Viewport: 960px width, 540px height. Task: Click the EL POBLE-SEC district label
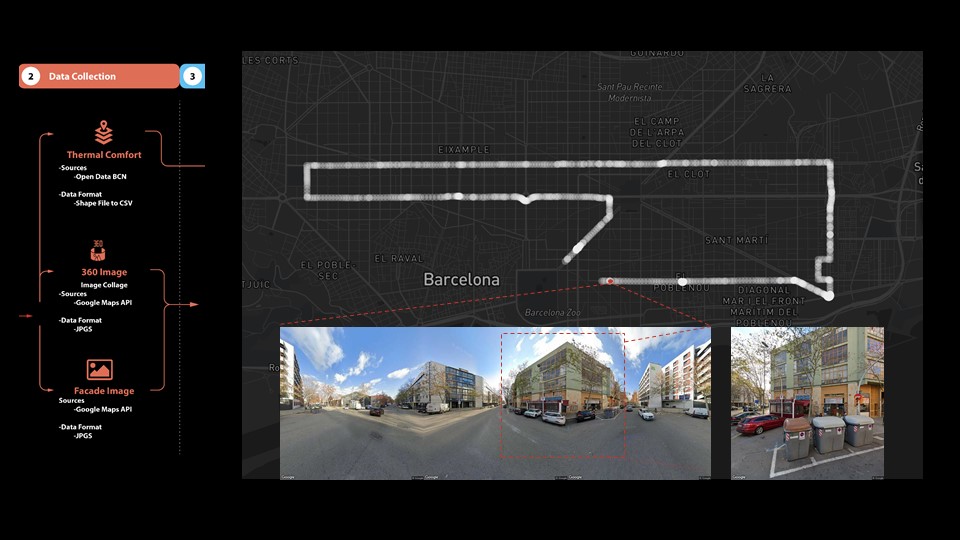coord(328,270)
